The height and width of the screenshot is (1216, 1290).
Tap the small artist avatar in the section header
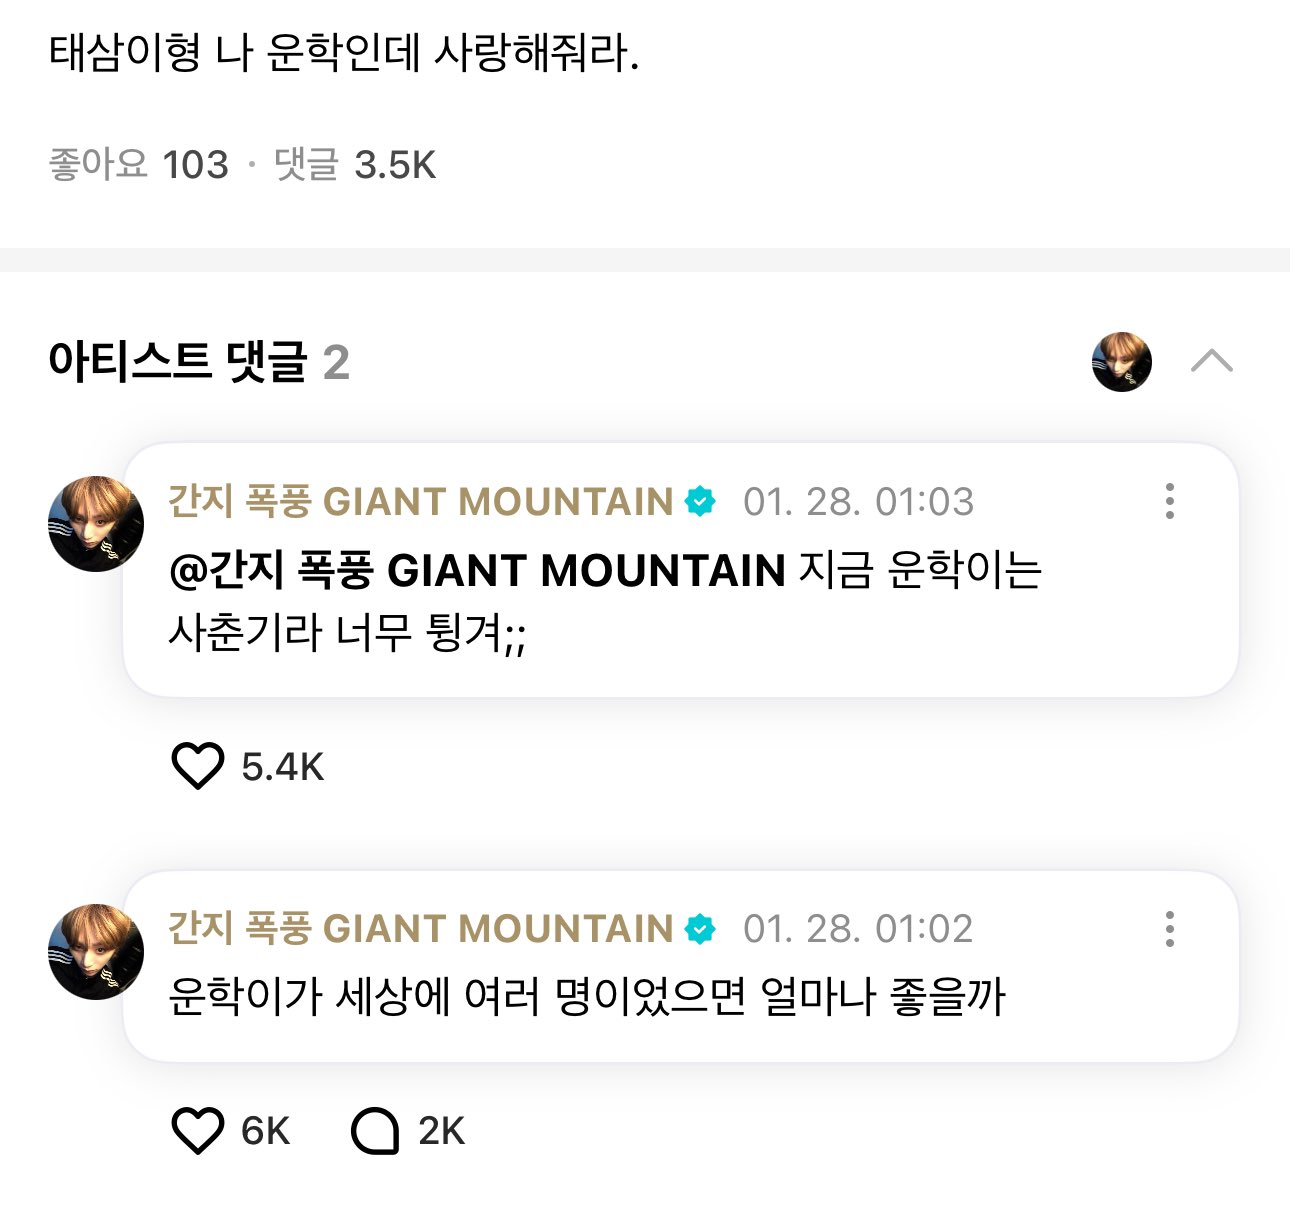coord(1121,361)
